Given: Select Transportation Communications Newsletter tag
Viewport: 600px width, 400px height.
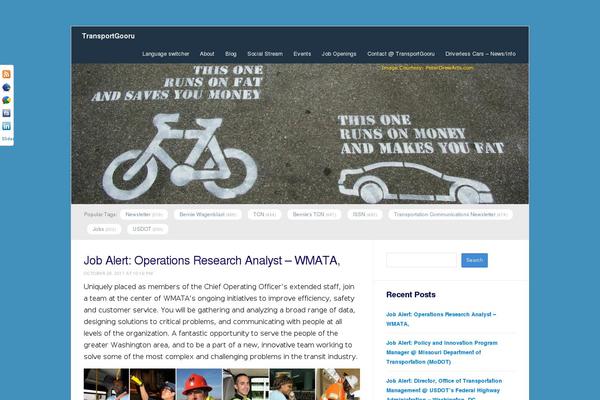Looking at the screenshot, I should click(x=450, y=214).
